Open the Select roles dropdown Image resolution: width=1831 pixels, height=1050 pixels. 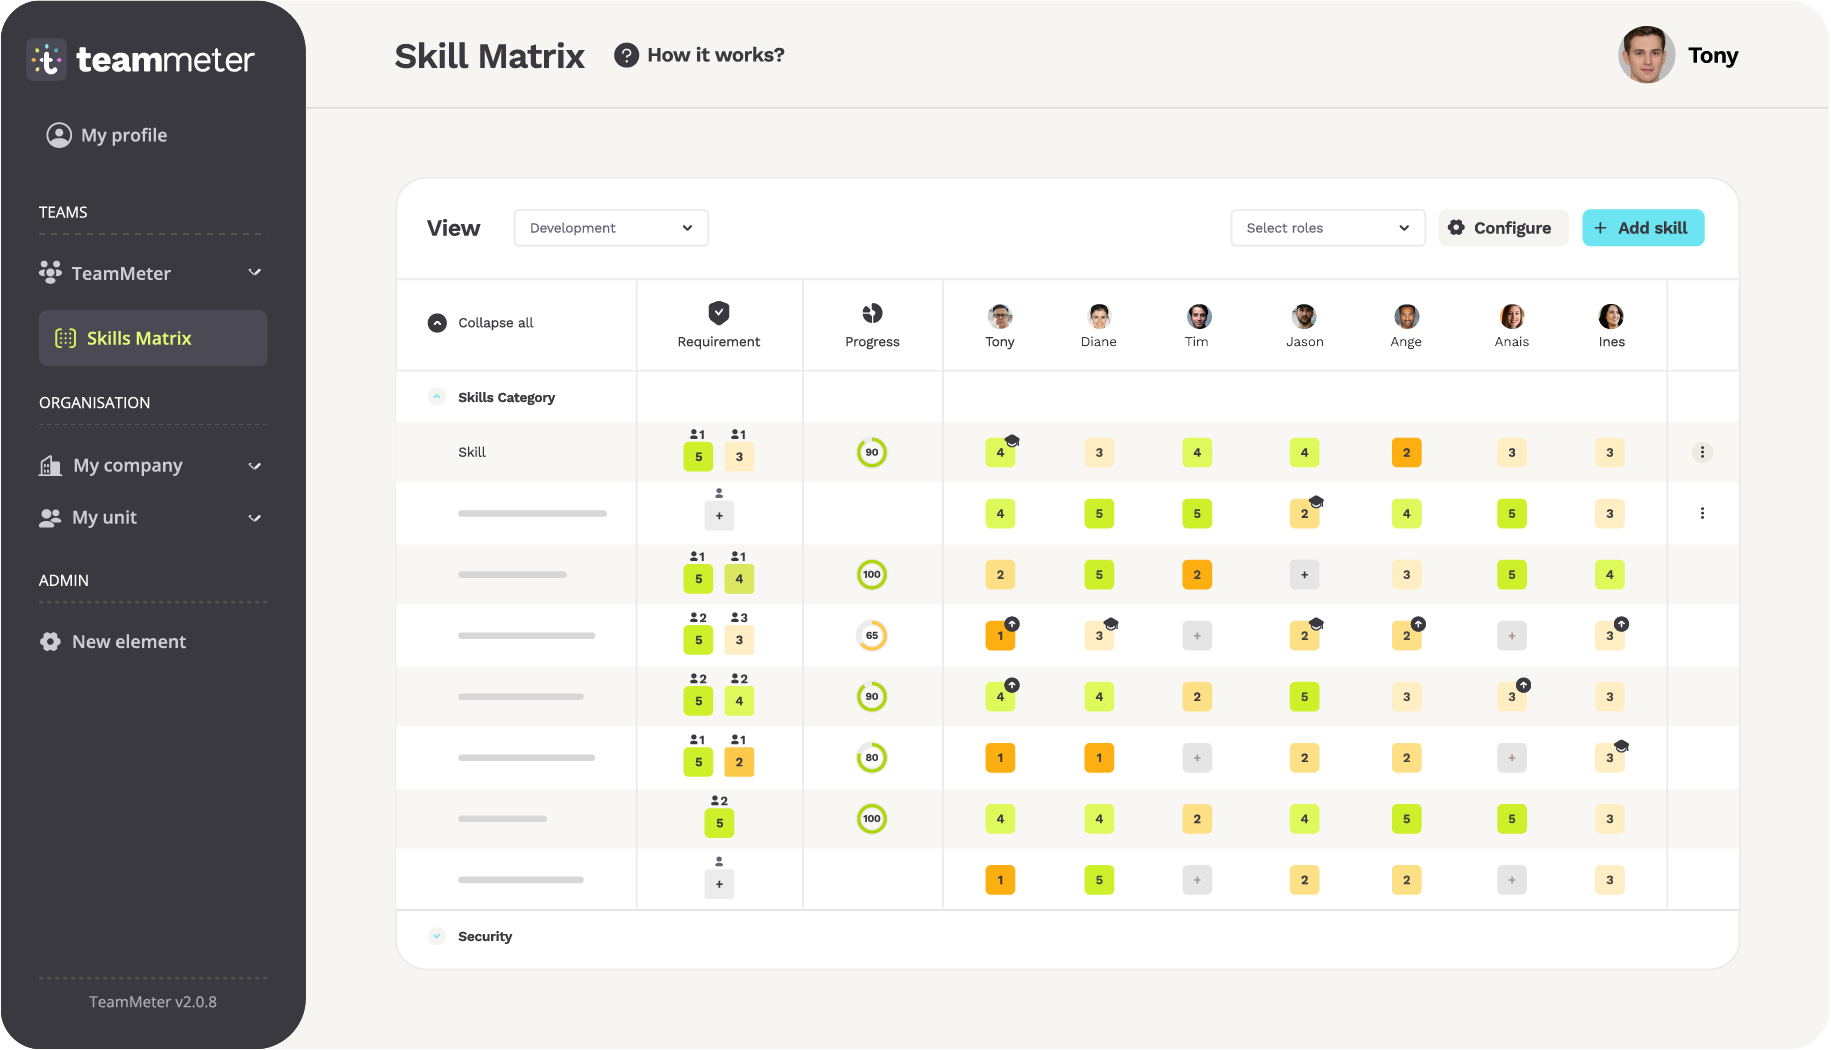(x=1327, y=227)
